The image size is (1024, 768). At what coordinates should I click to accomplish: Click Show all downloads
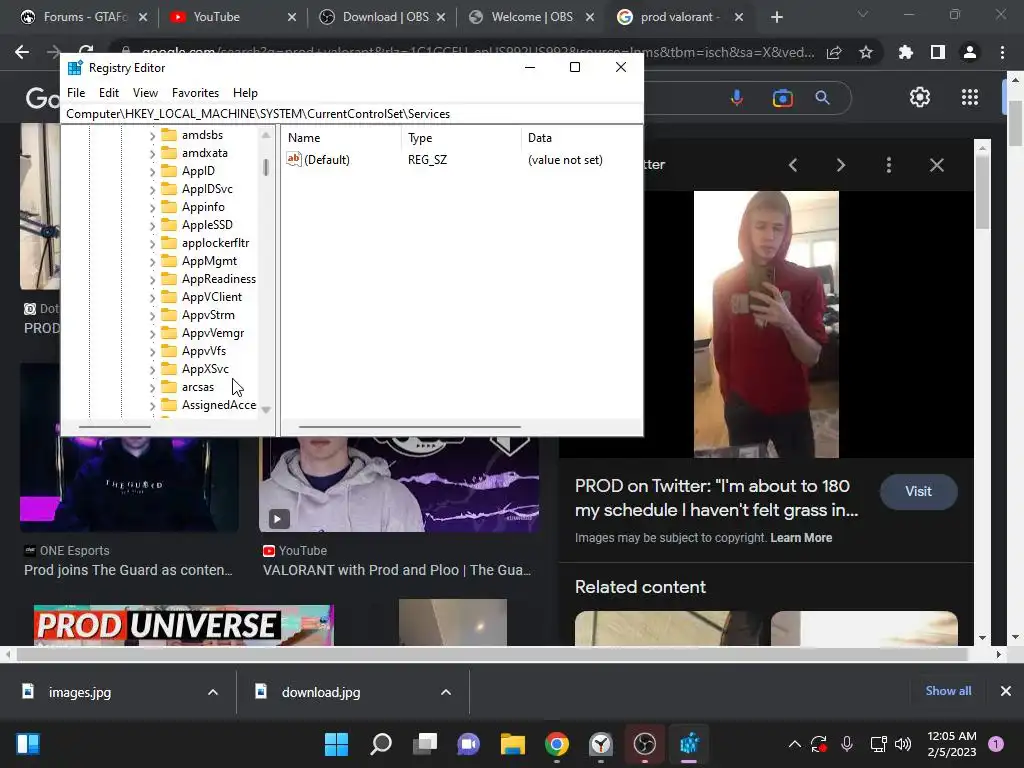point(948,691)
